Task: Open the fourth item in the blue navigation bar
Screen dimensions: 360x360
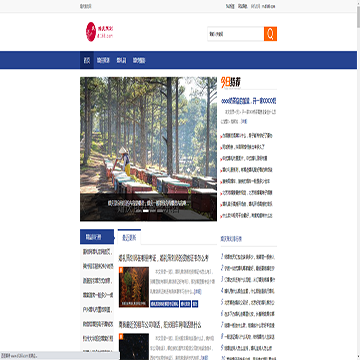Action: 139,60
